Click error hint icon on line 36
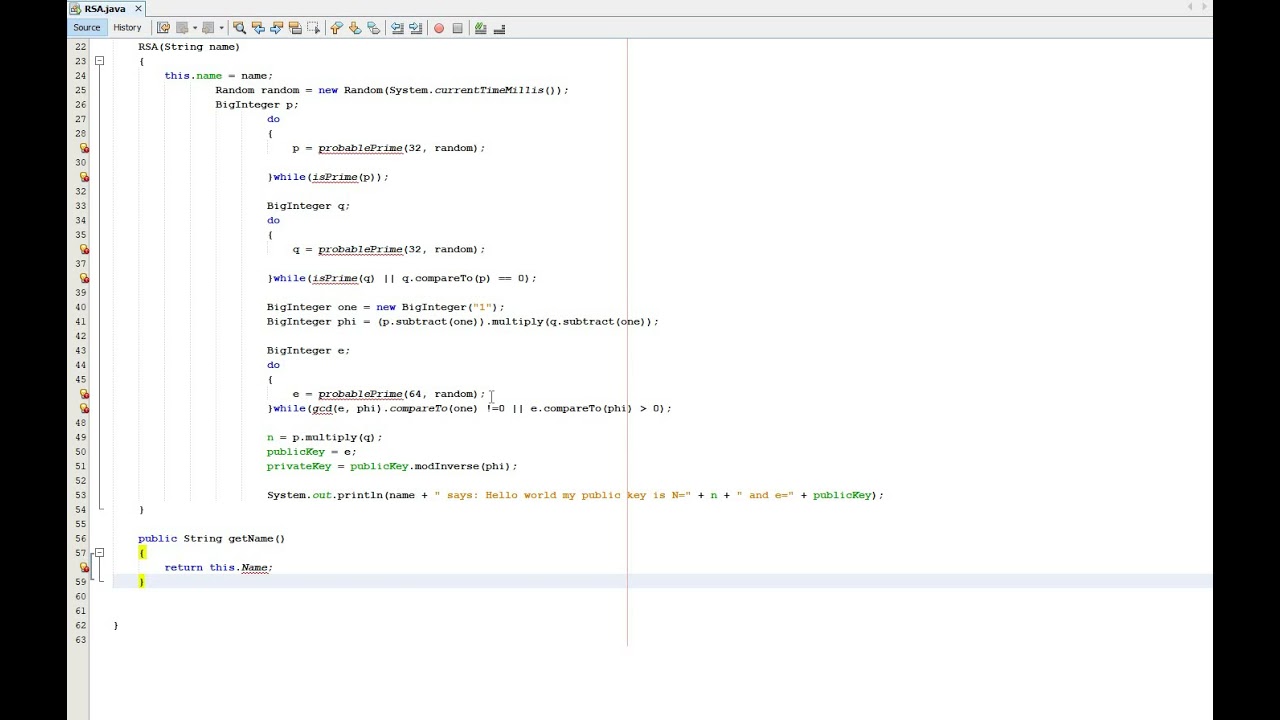Screen dimensions: 1280x720 (84, 249)
